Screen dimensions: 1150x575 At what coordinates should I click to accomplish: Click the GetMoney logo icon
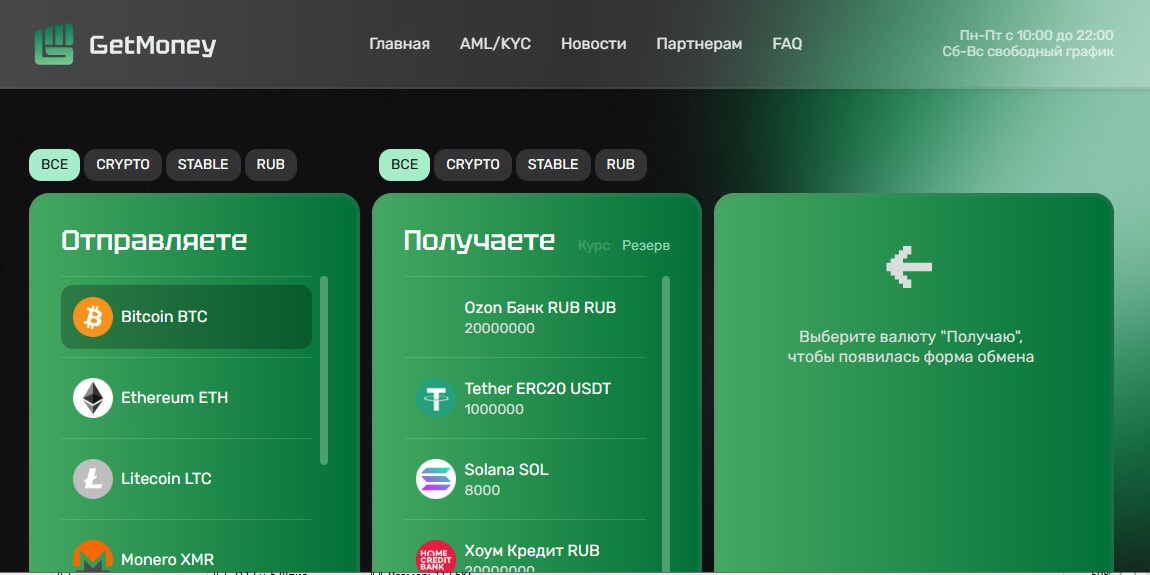point(54,44)
